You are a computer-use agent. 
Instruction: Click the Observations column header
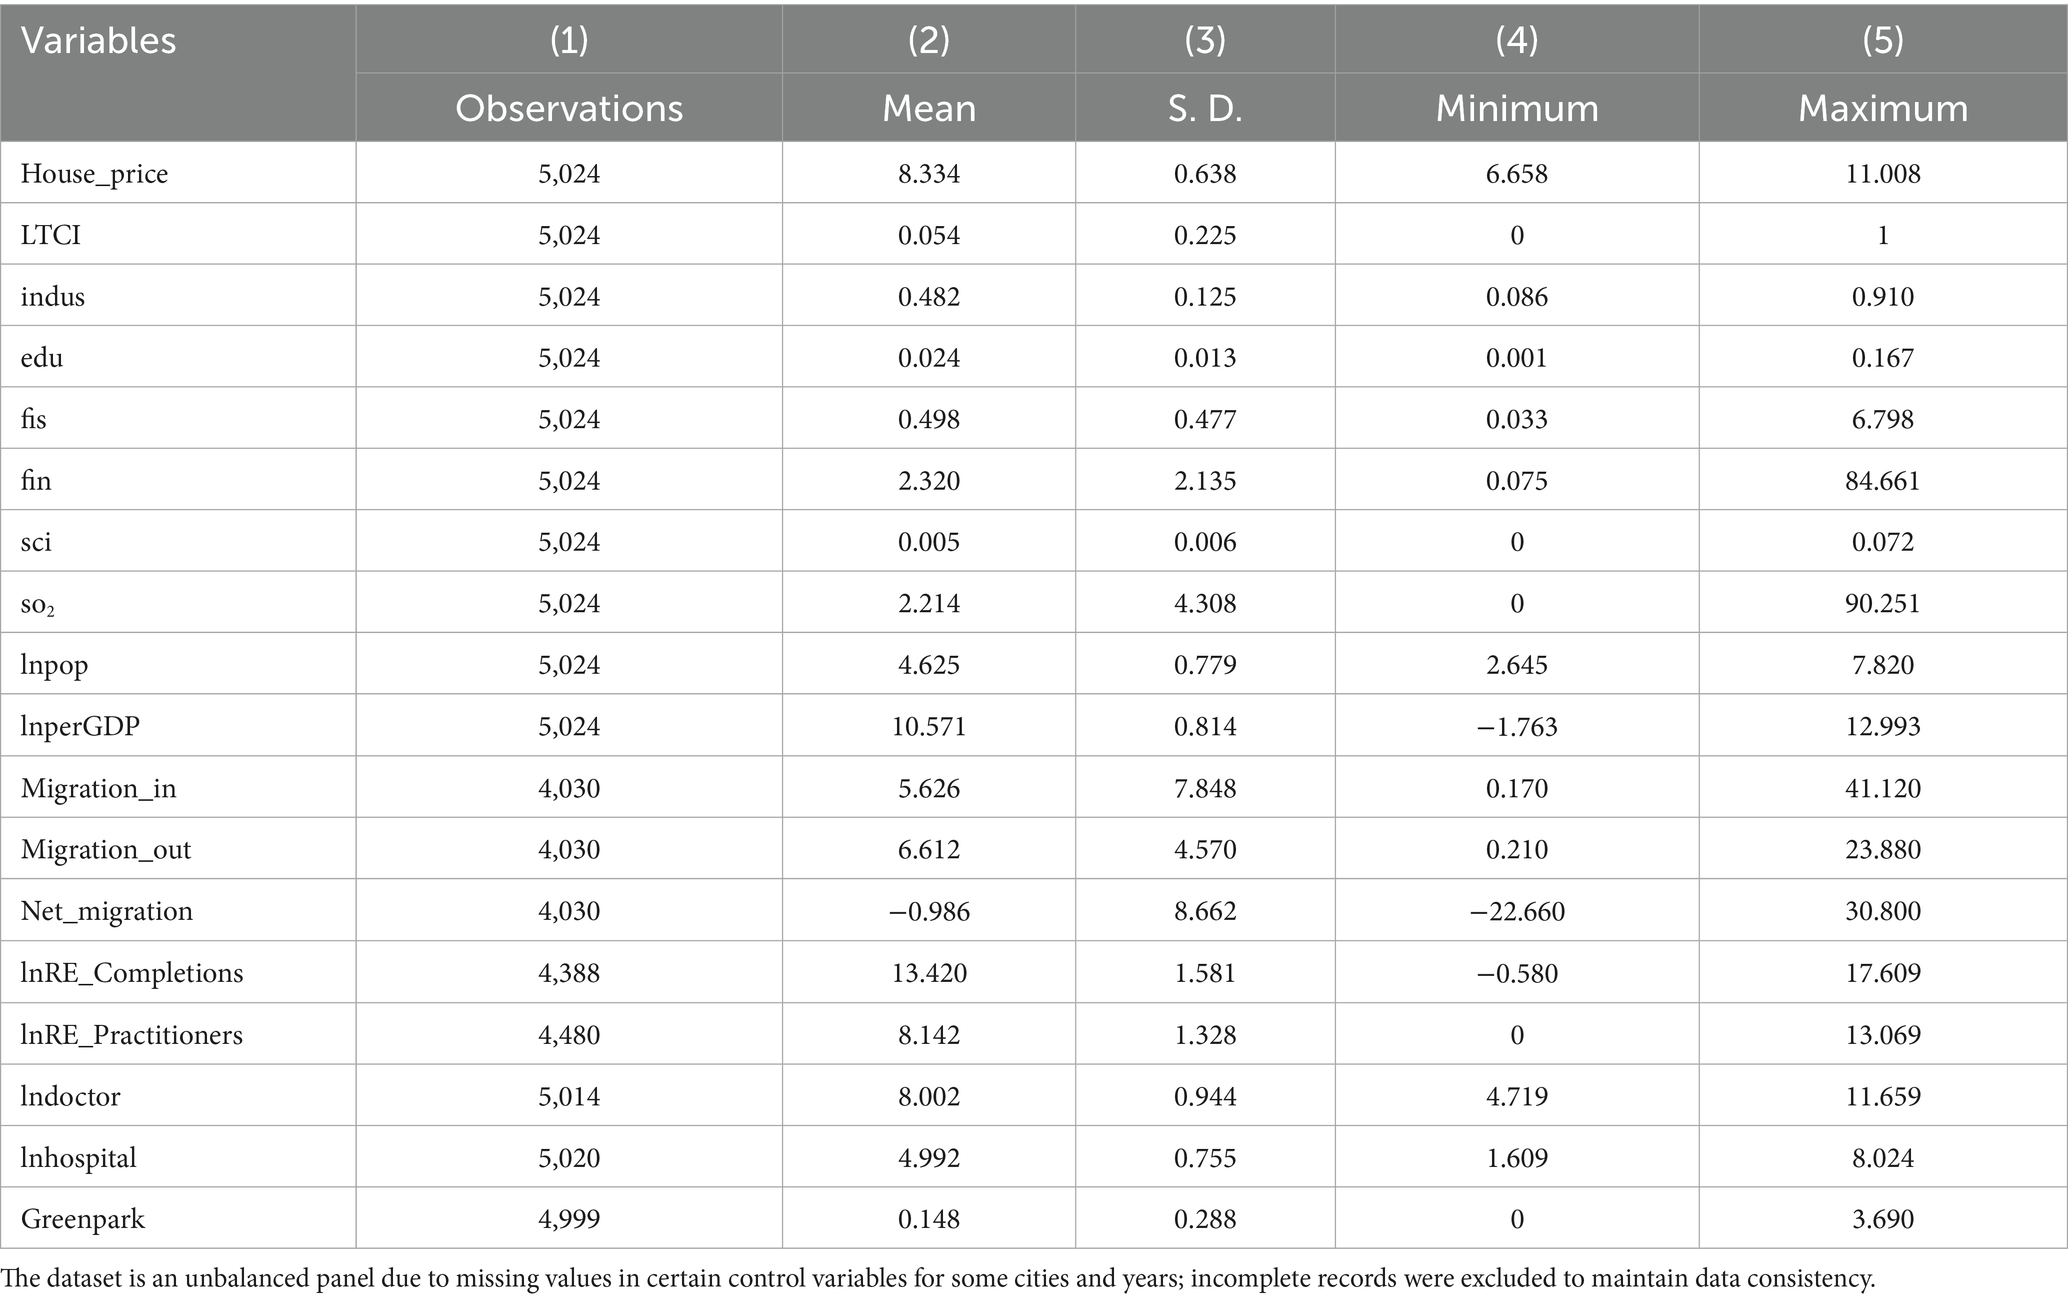tap(569, 108)
